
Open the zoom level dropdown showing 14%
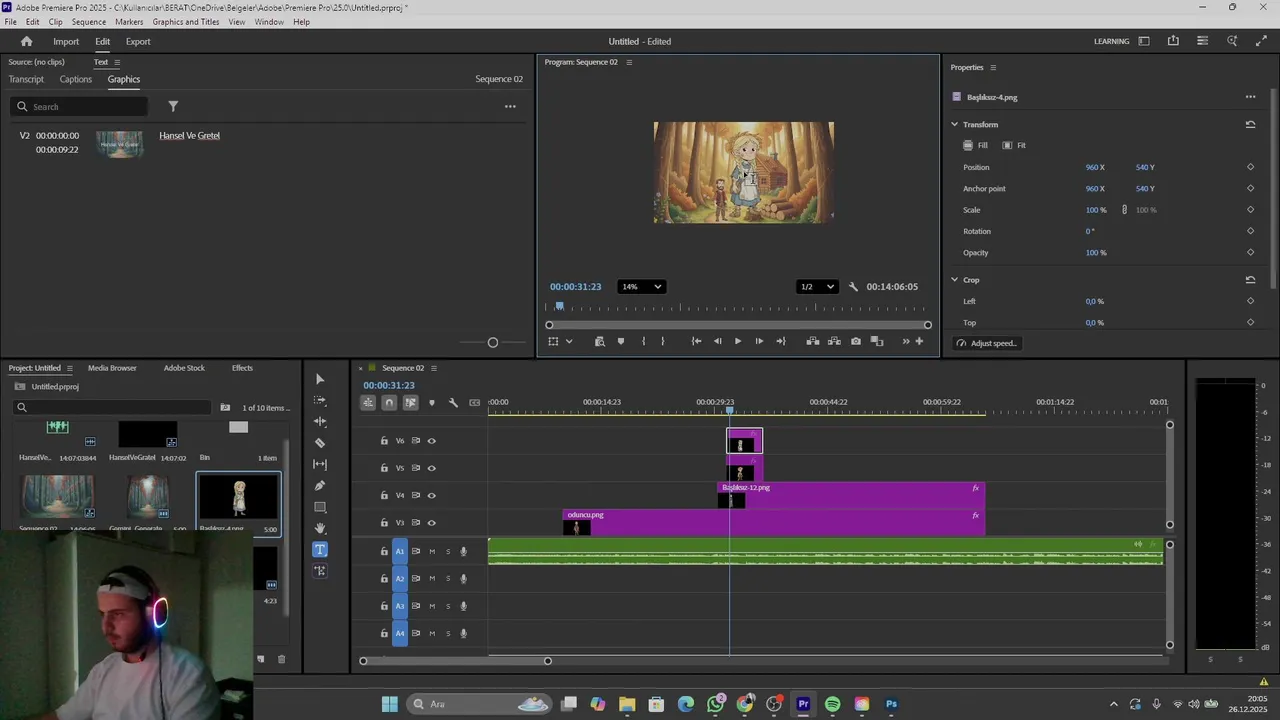tap(641, 287)
